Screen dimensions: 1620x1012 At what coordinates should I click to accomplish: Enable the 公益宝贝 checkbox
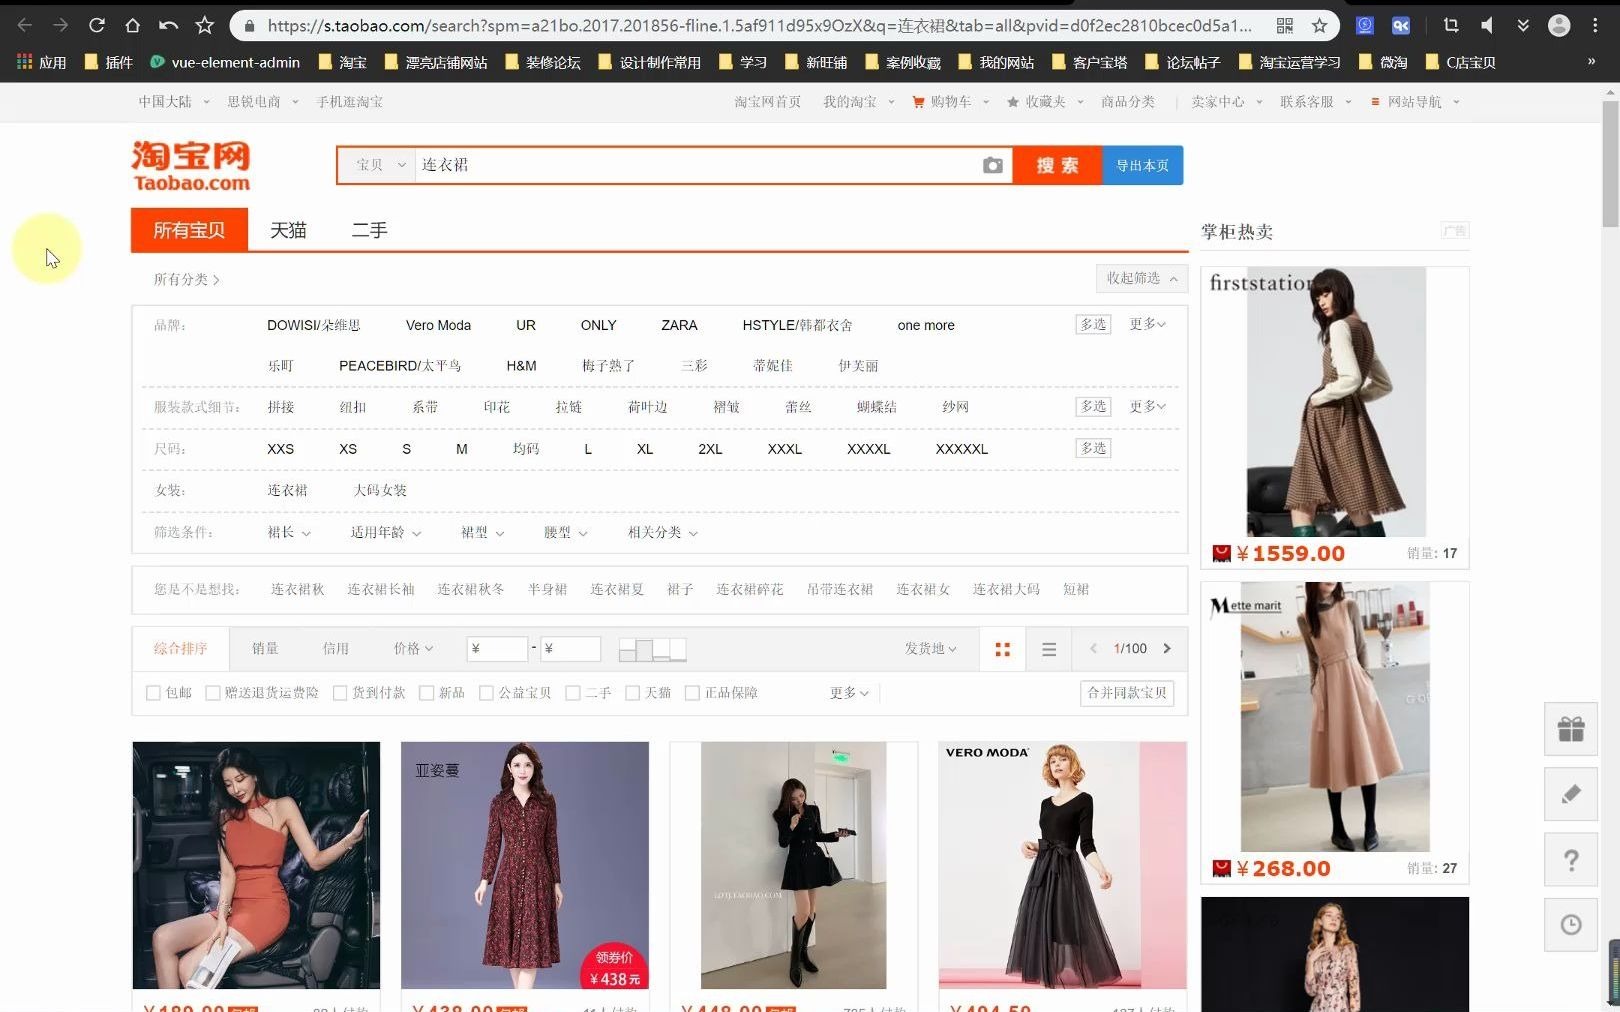(486, 693)
